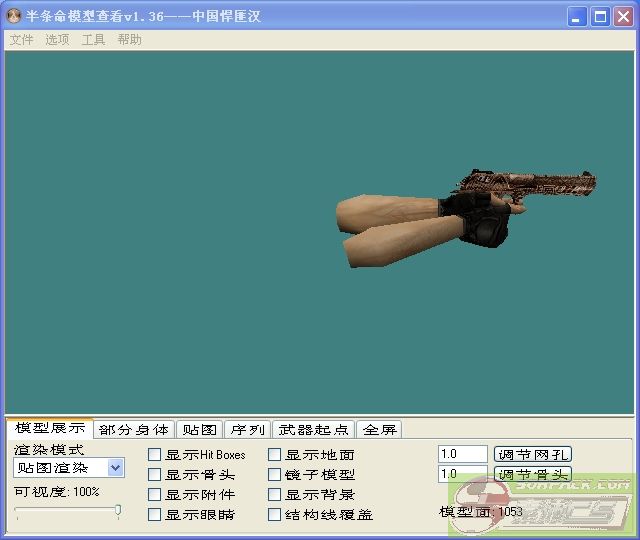Viewport: 640px width, 540px height.
Task: Maximize the model viewer window
Action: coord(600,17)
